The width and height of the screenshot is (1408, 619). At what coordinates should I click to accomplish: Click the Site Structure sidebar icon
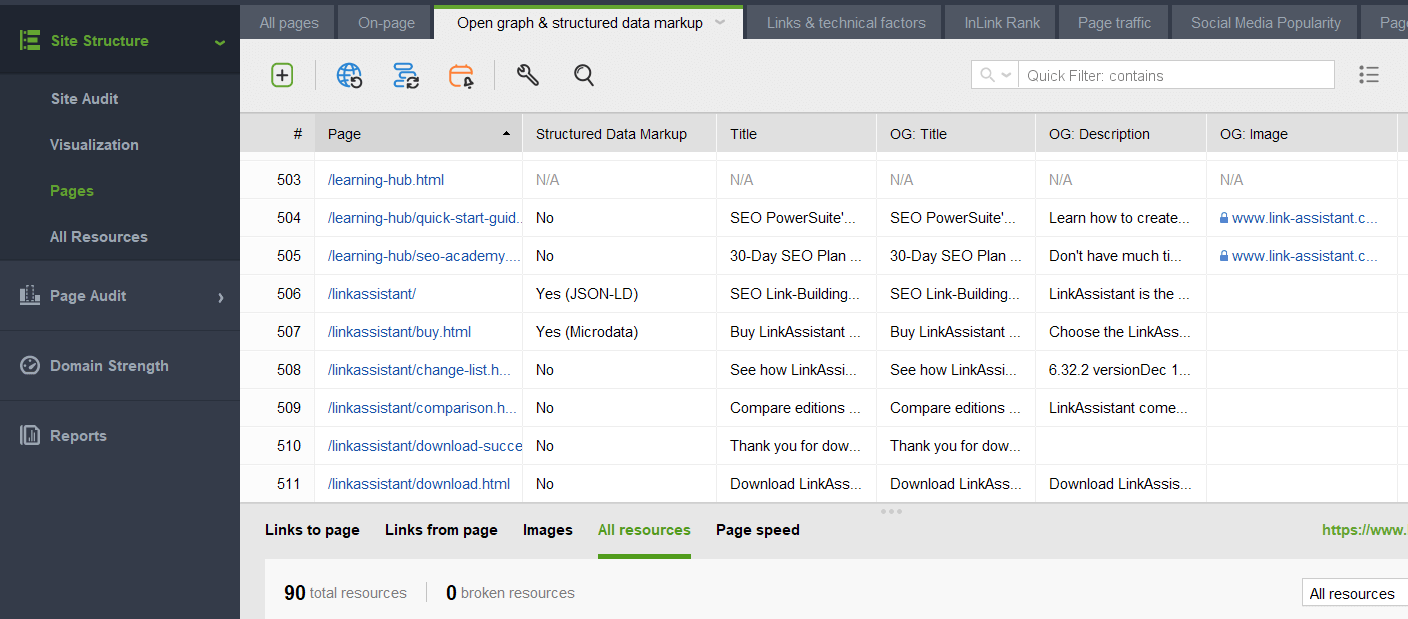tap(30, 41)
